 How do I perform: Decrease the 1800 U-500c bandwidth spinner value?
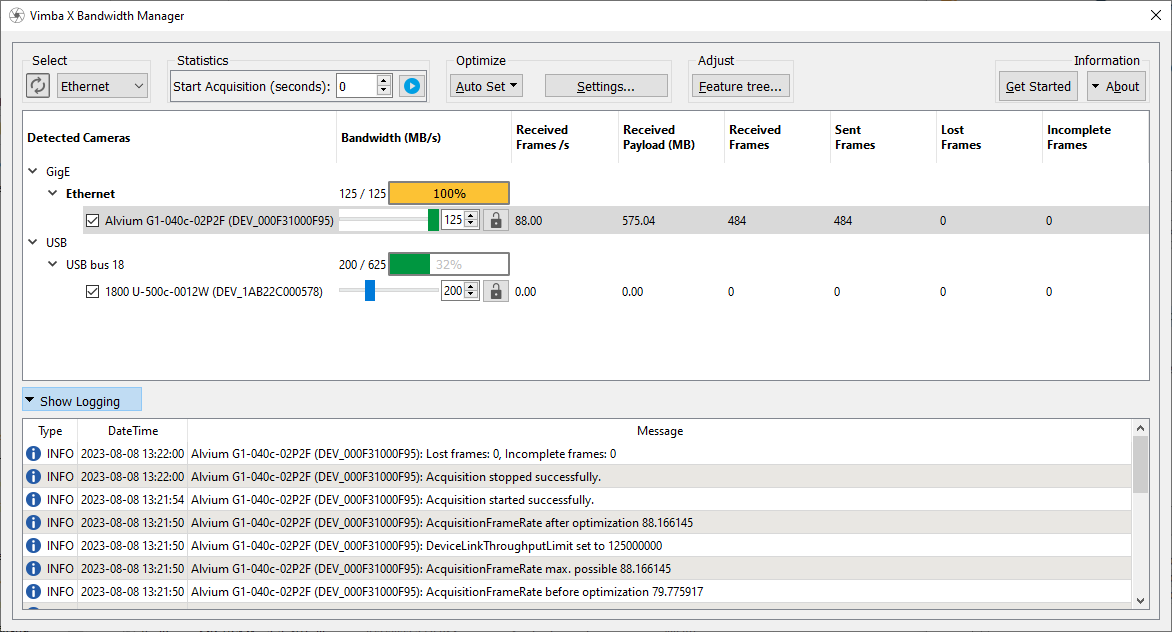pyautogui.click(x=472, y=296)
